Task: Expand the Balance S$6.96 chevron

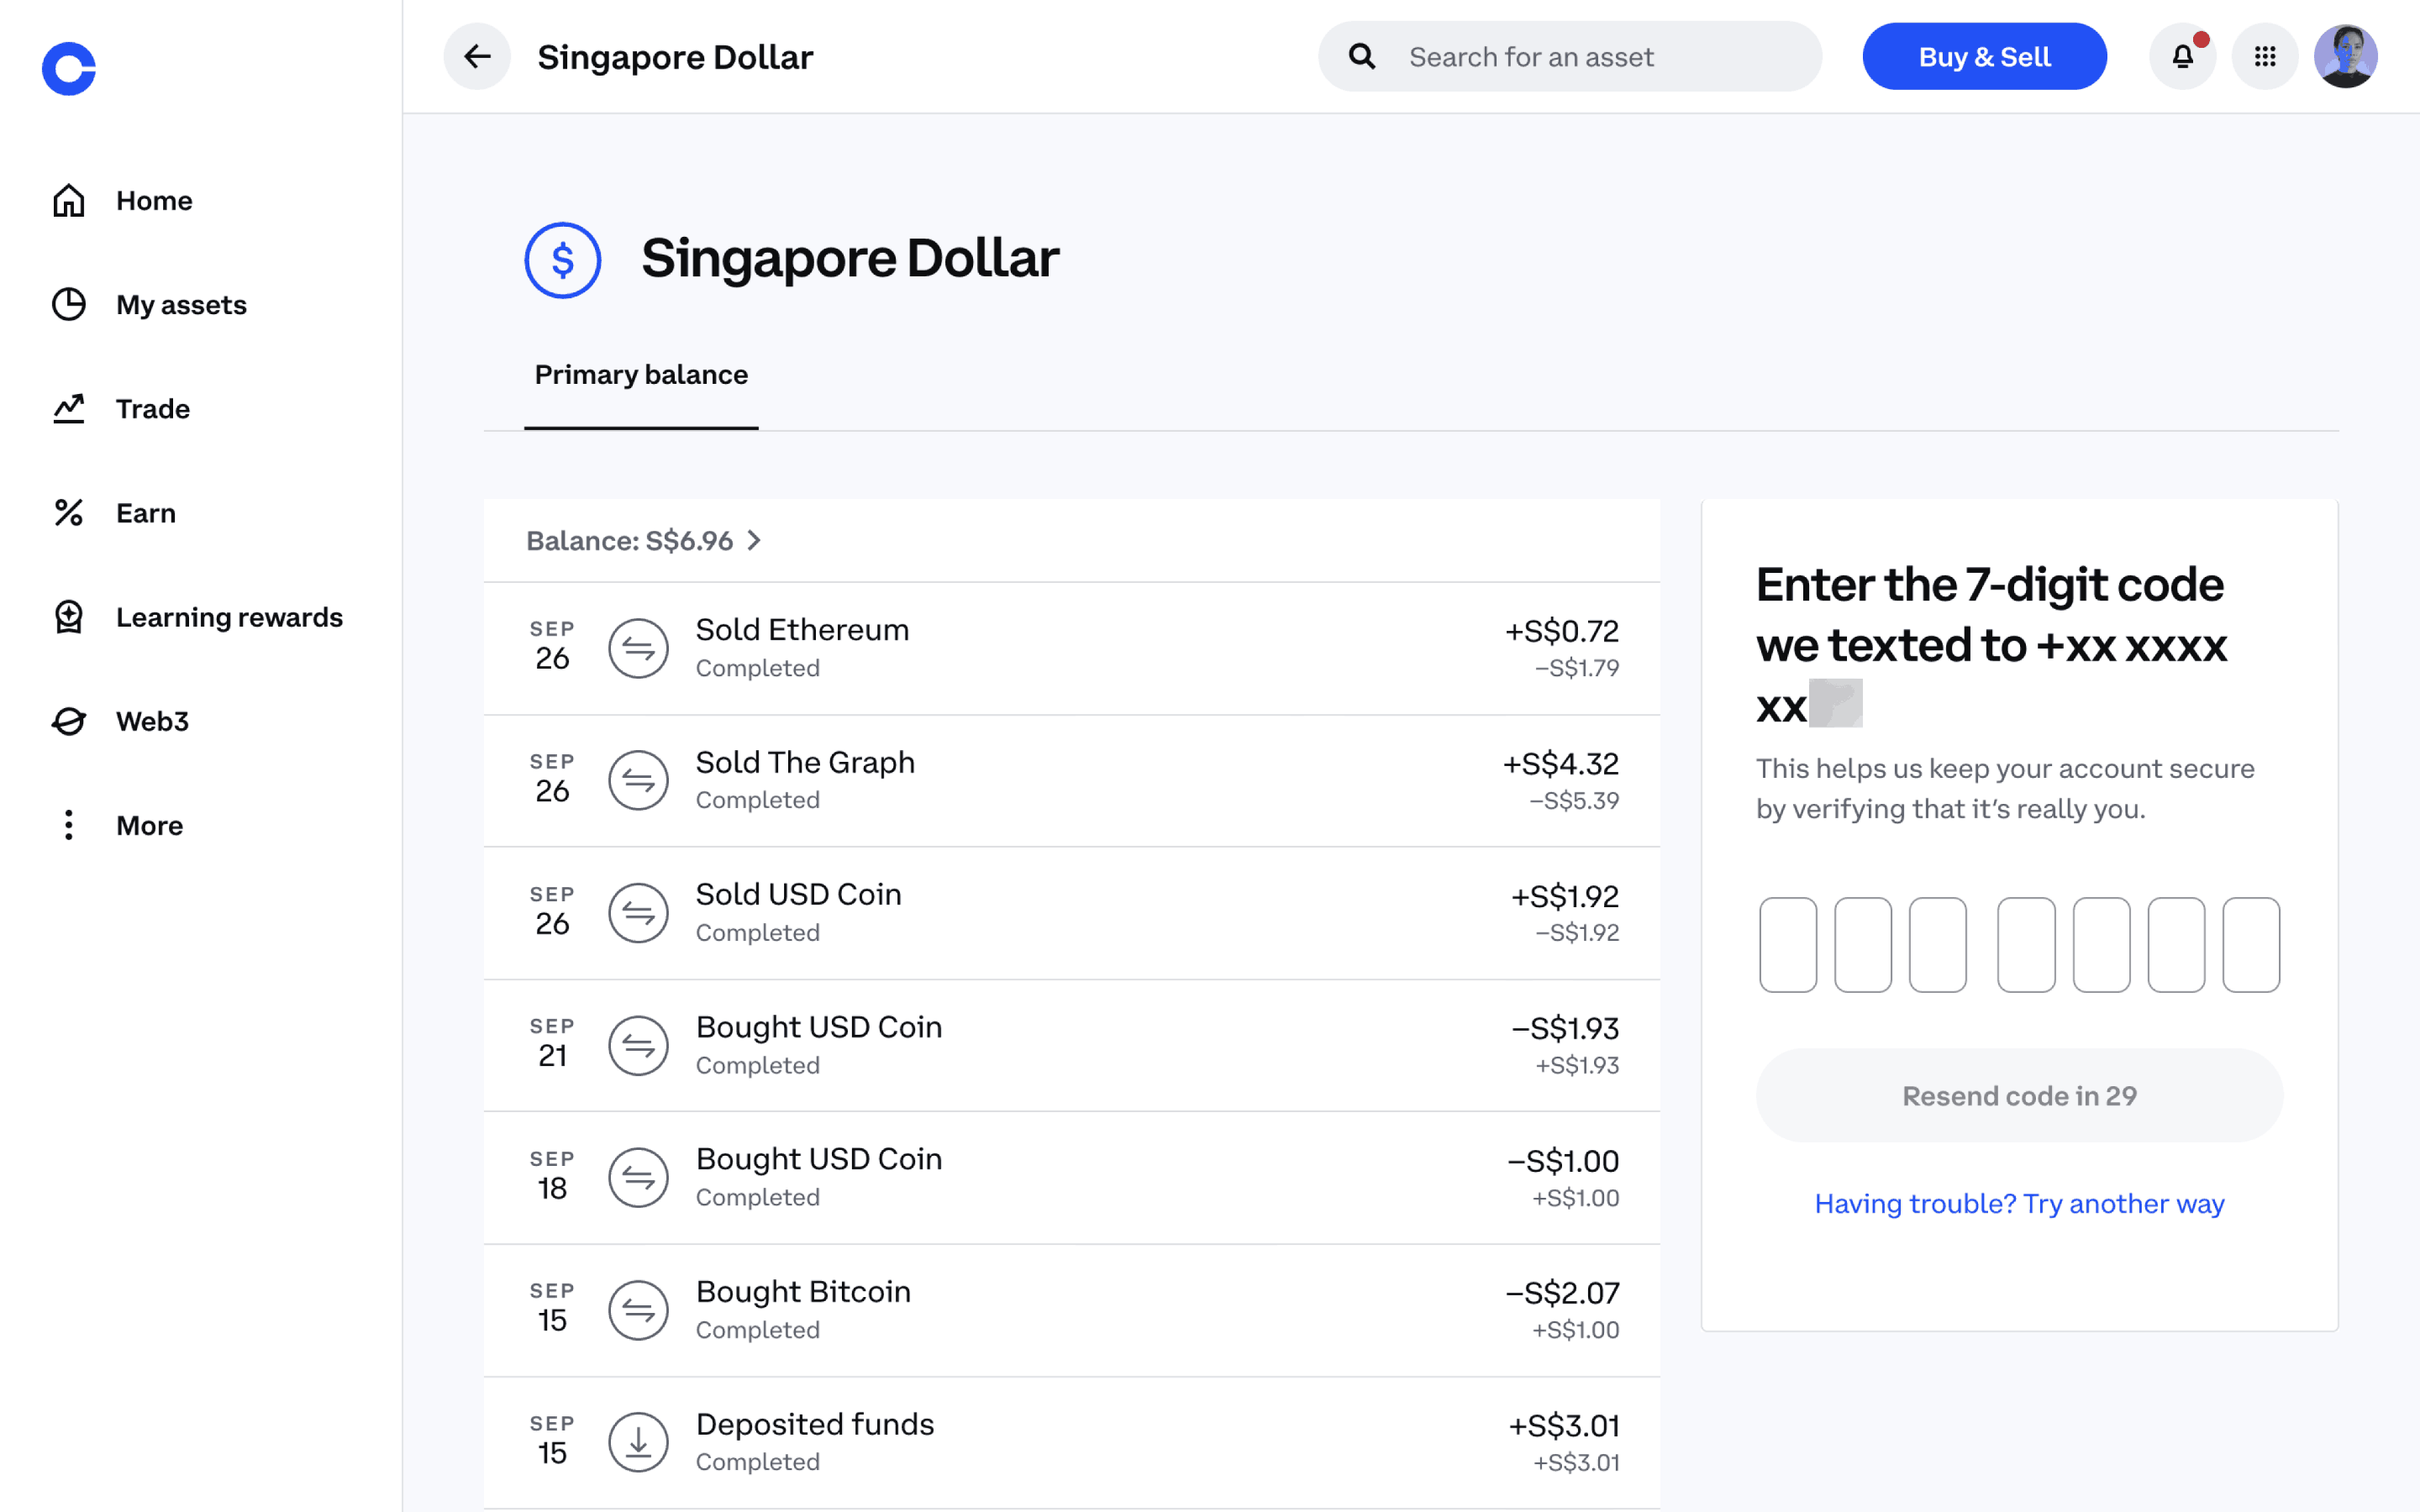Action: [754, 541]
